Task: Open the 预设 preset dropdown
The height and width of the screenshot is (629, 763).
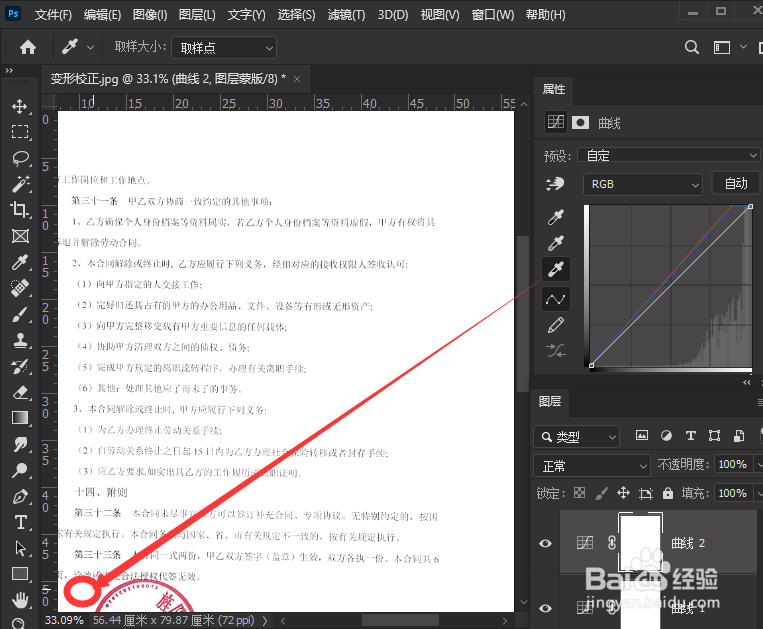Action: pos(668,155)
